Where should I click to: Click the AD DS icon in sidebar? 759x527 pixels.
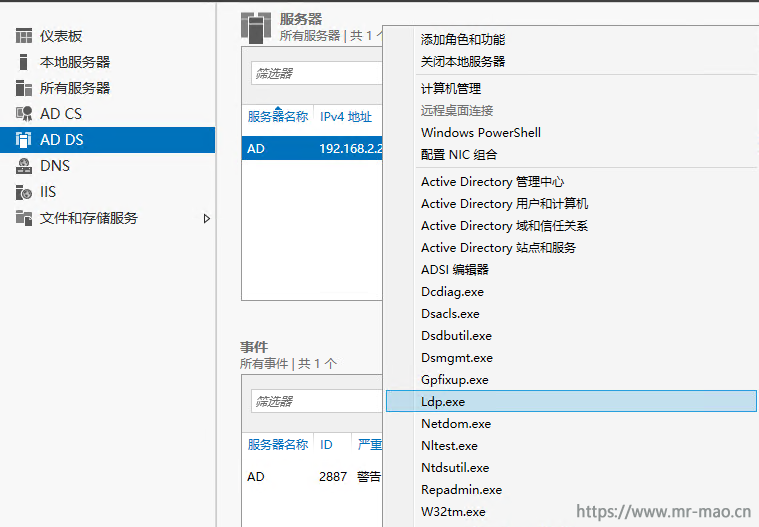click(x=23, y=140)
